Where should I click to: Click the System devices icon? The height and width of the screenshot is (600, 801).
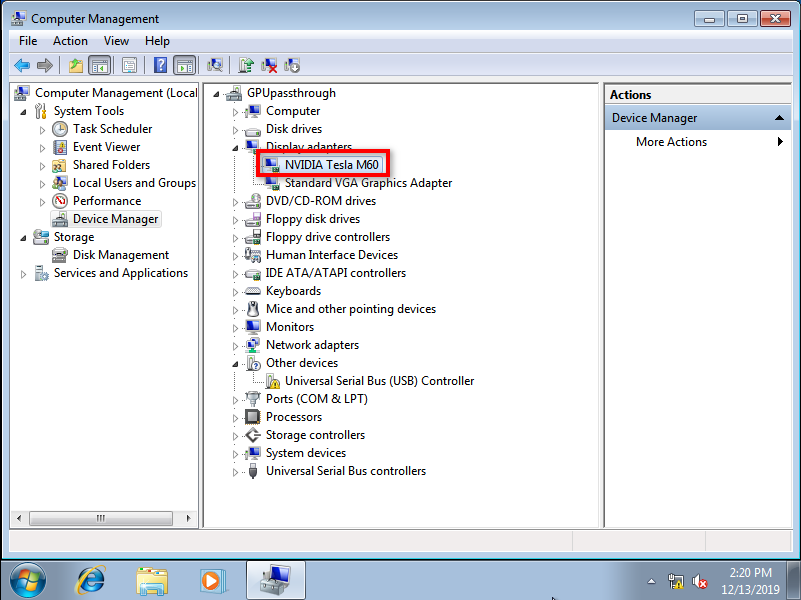[x=253, y=453]
